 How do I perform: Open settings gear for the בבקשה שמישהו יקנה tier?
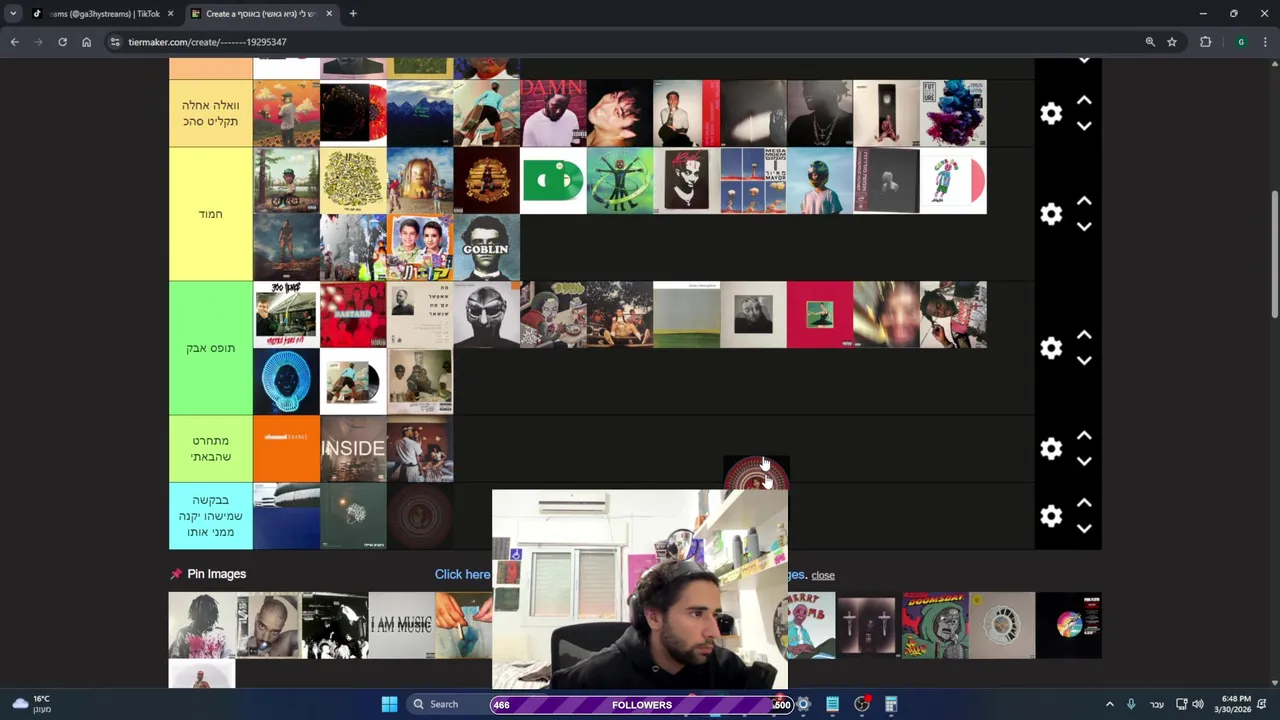click(x=1051, y=516)
